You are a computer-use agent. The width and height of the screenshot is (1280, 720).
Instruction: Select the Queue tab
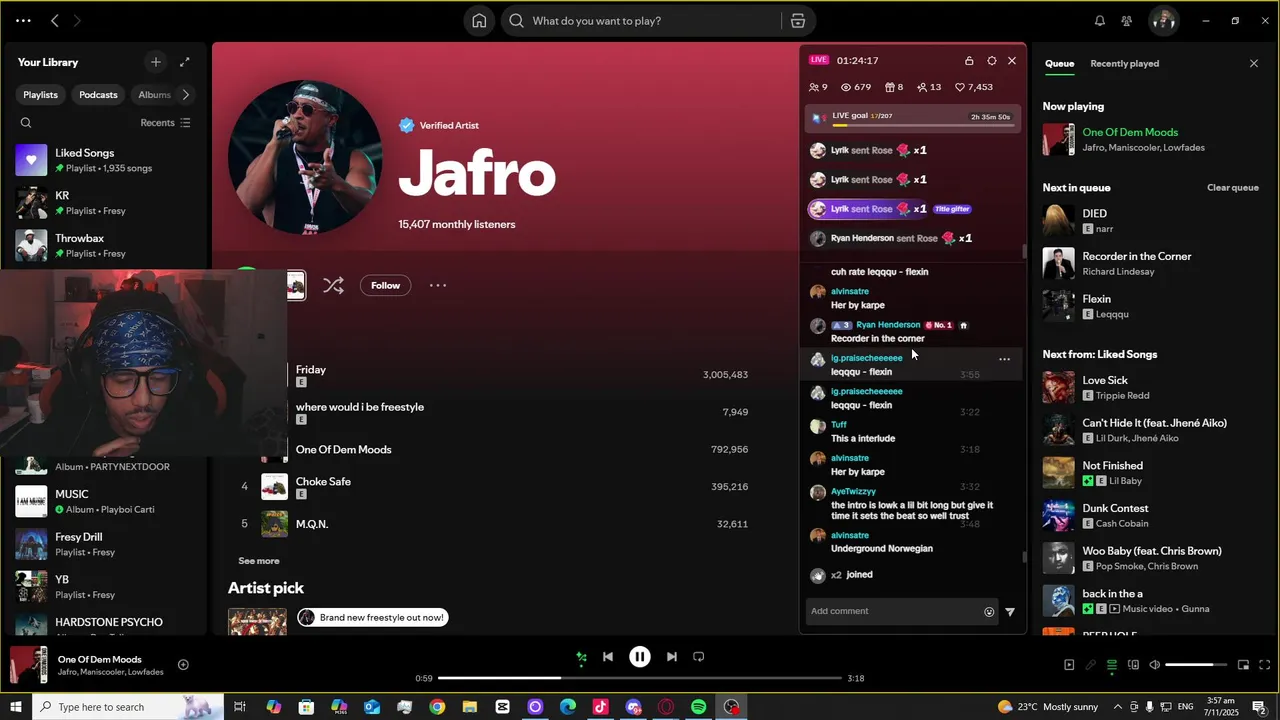(1059, 63)
